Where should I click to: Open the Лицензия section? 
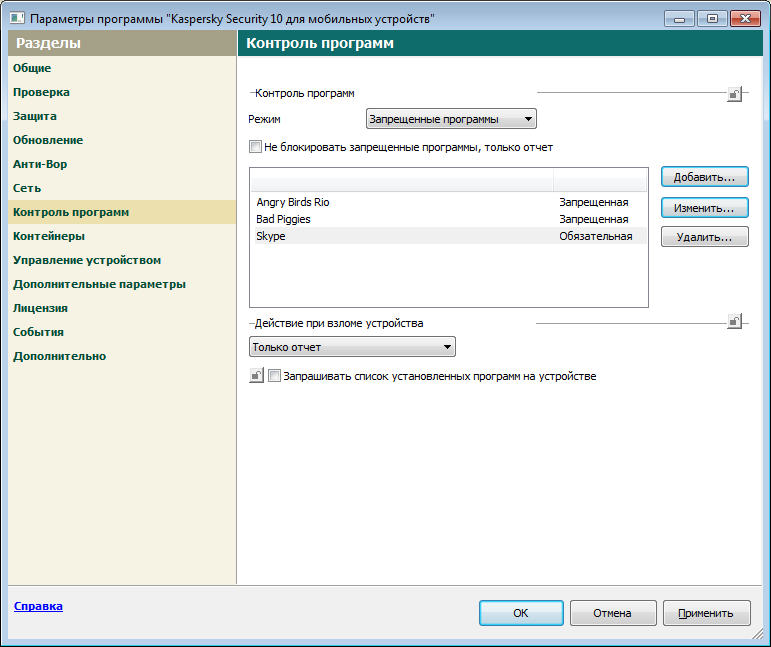(x=40, y=308)
